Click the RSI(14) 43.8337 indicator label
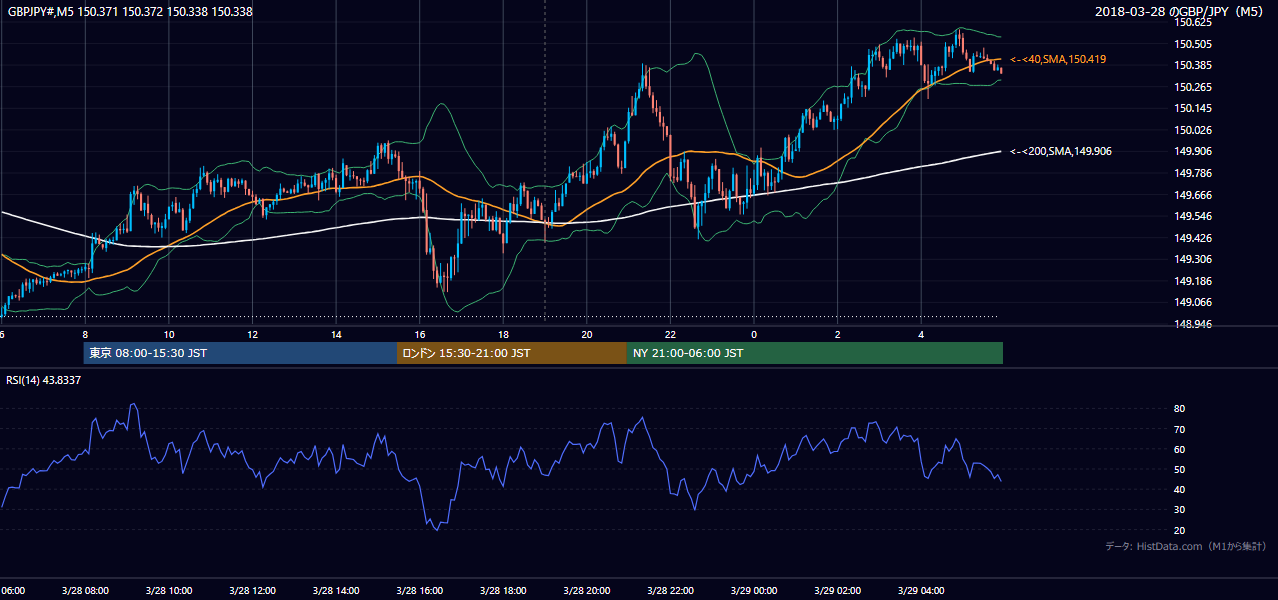 pos(44,380)
